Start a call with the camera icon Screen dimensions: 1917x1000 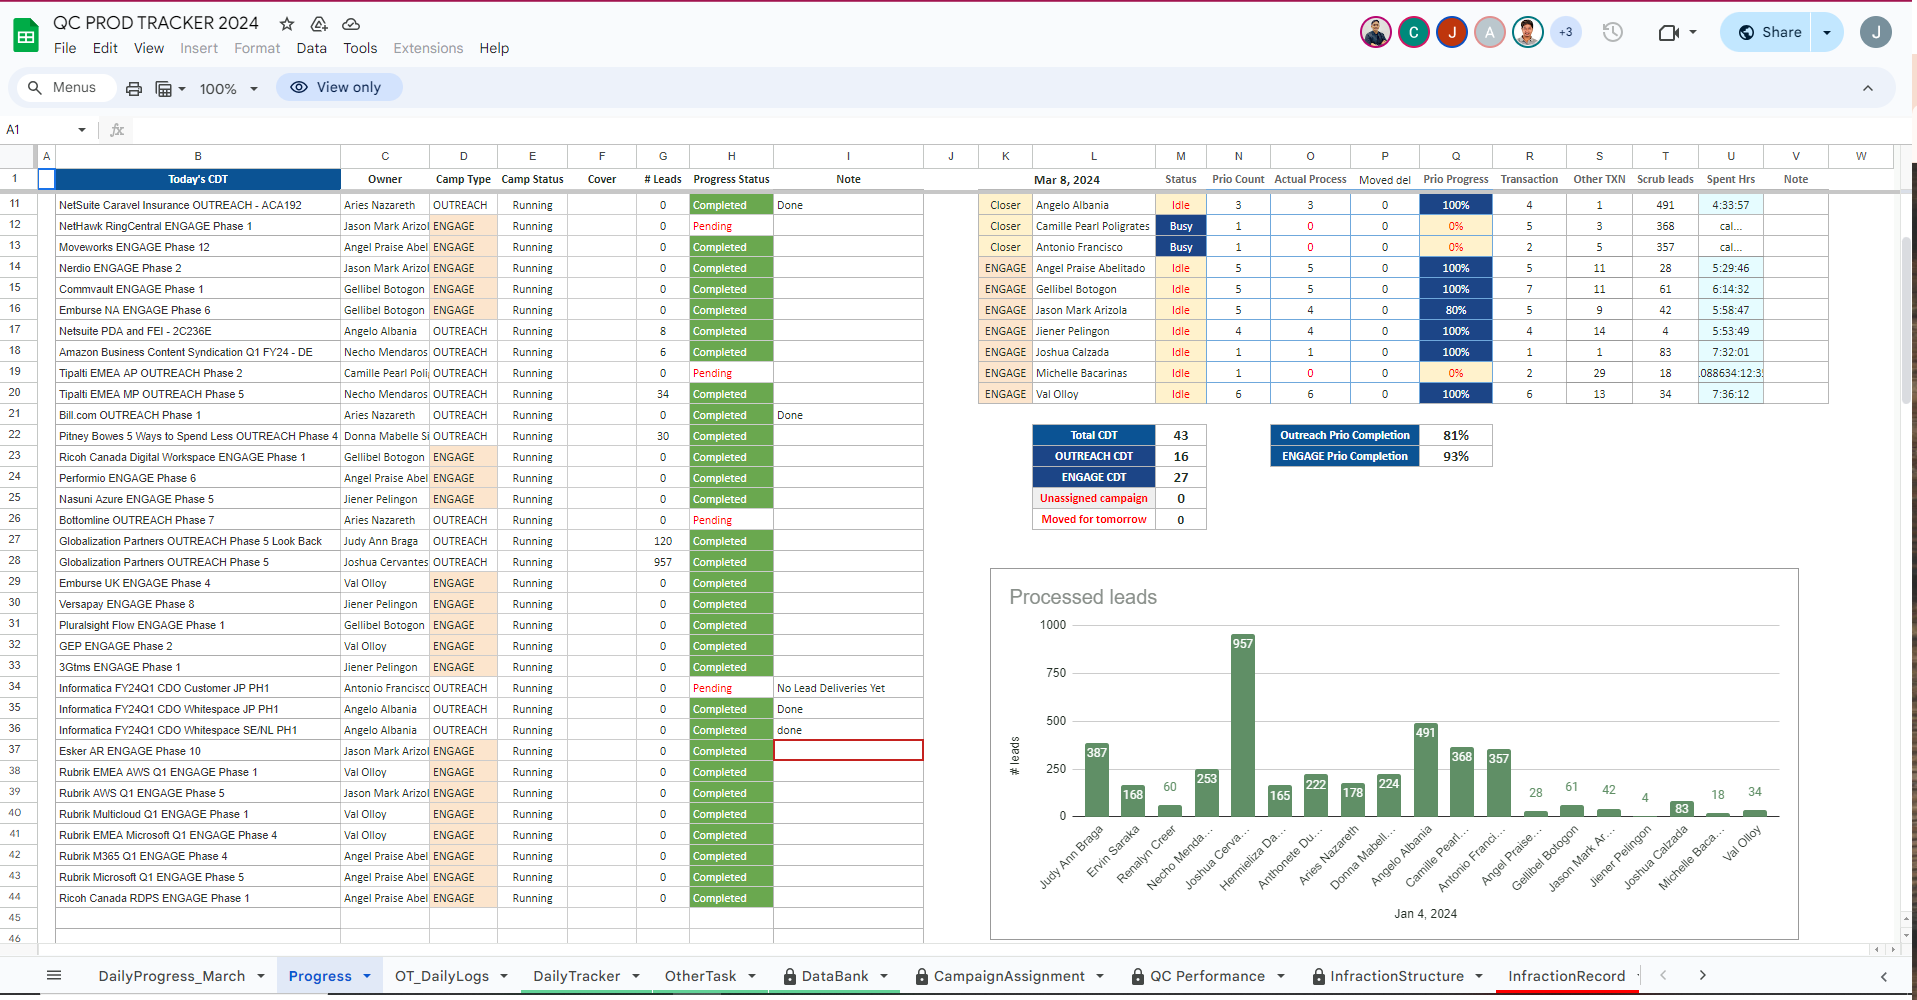click(1668, 32)
